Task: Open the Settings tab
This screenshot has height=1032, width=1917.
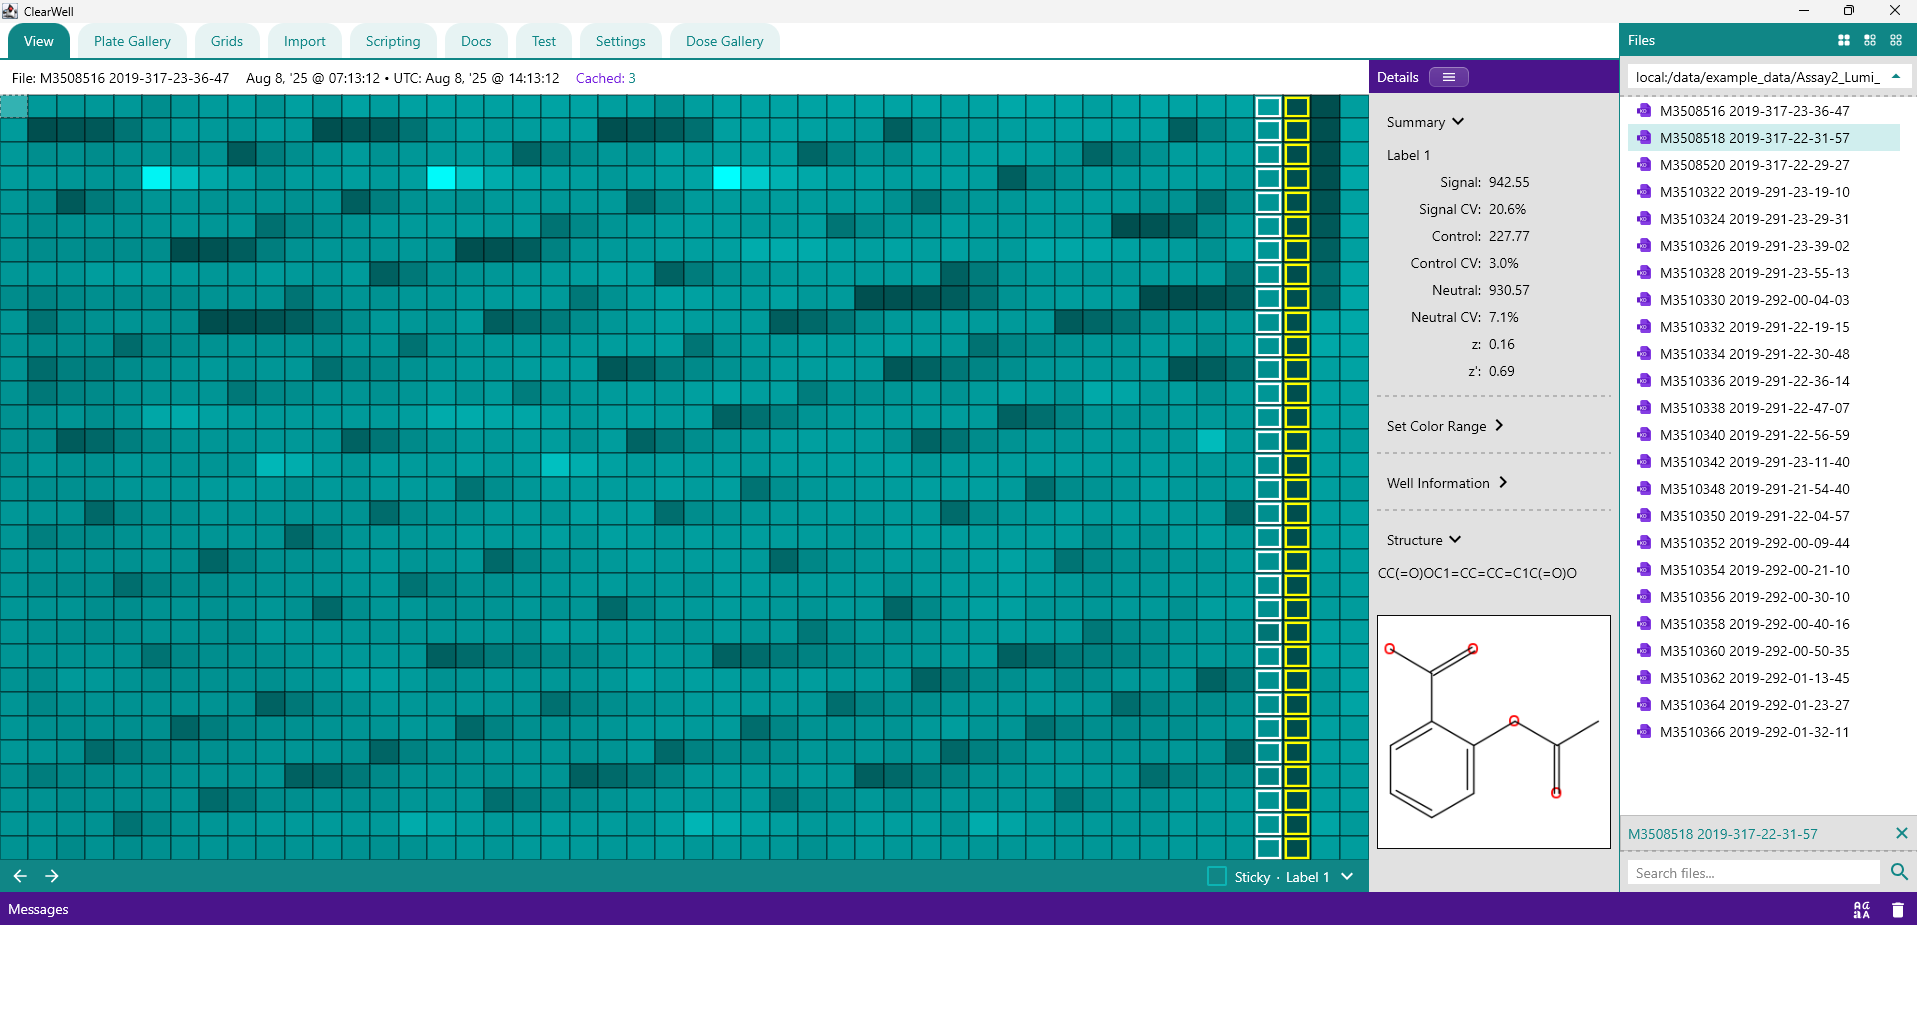Action: [x=621, y=41]
